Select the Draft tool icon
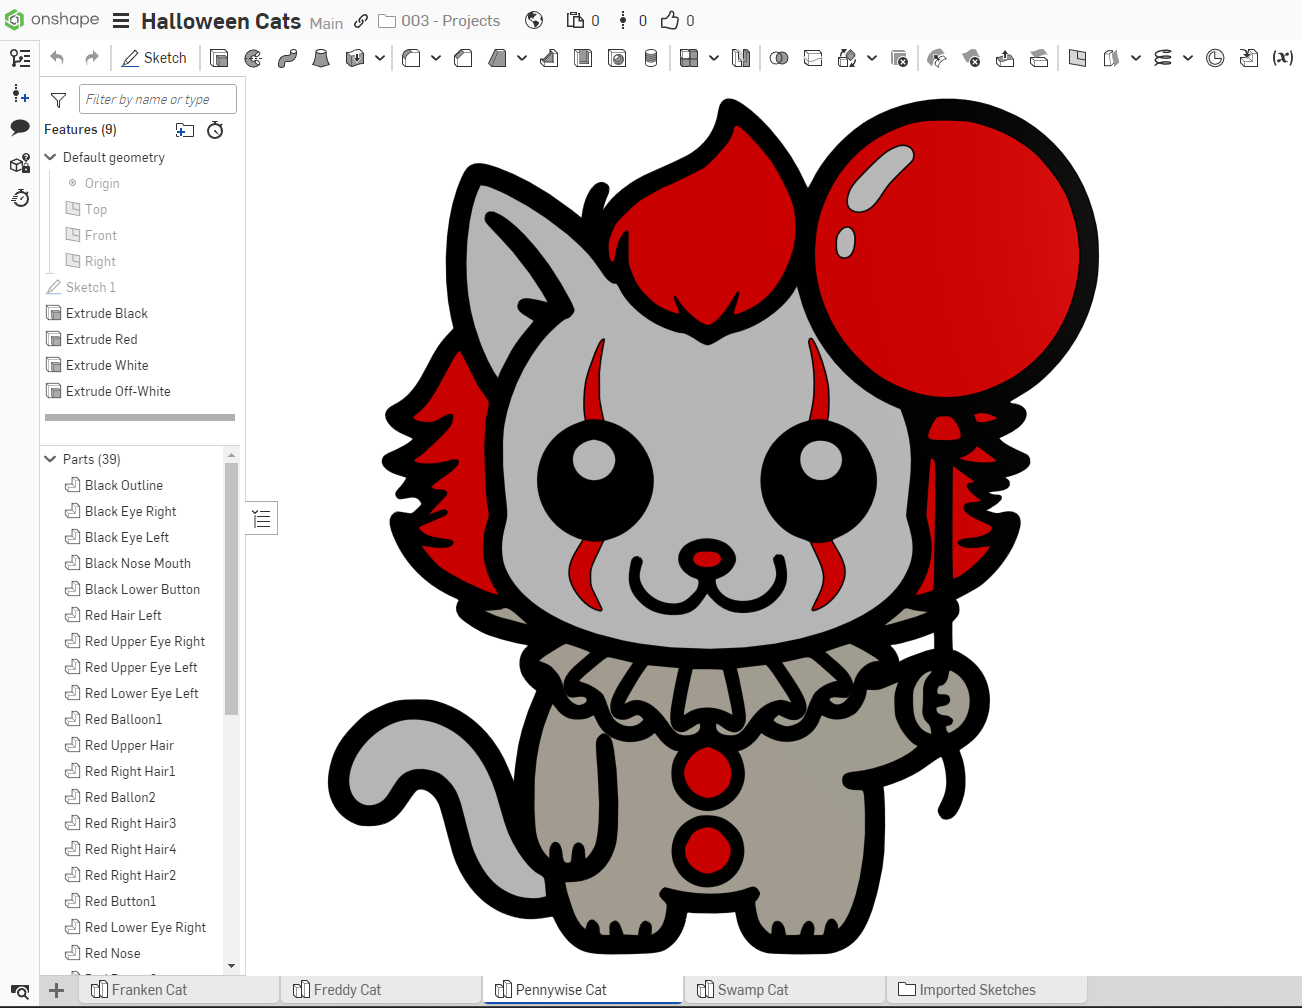This screenshot has width=1302, height=1008. pyautogui.click(x=497, y=58)
